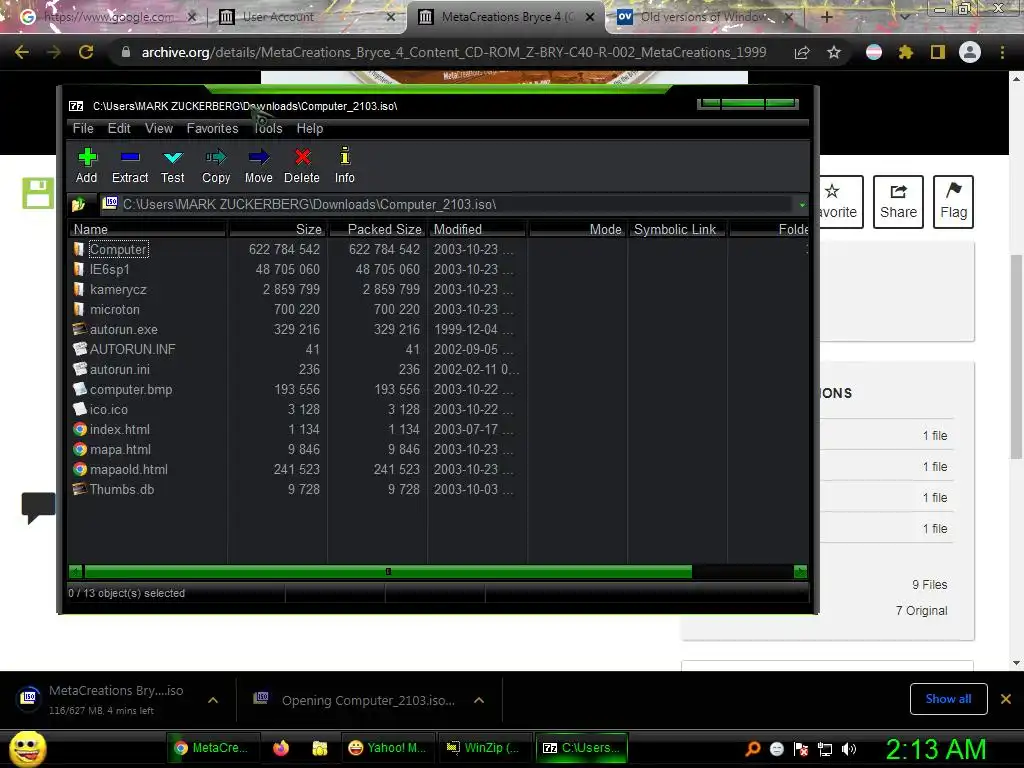The width and height of the screenshot is (1024, 768).
Task: Click Show all downloads button
Action: tap(948, 699)
